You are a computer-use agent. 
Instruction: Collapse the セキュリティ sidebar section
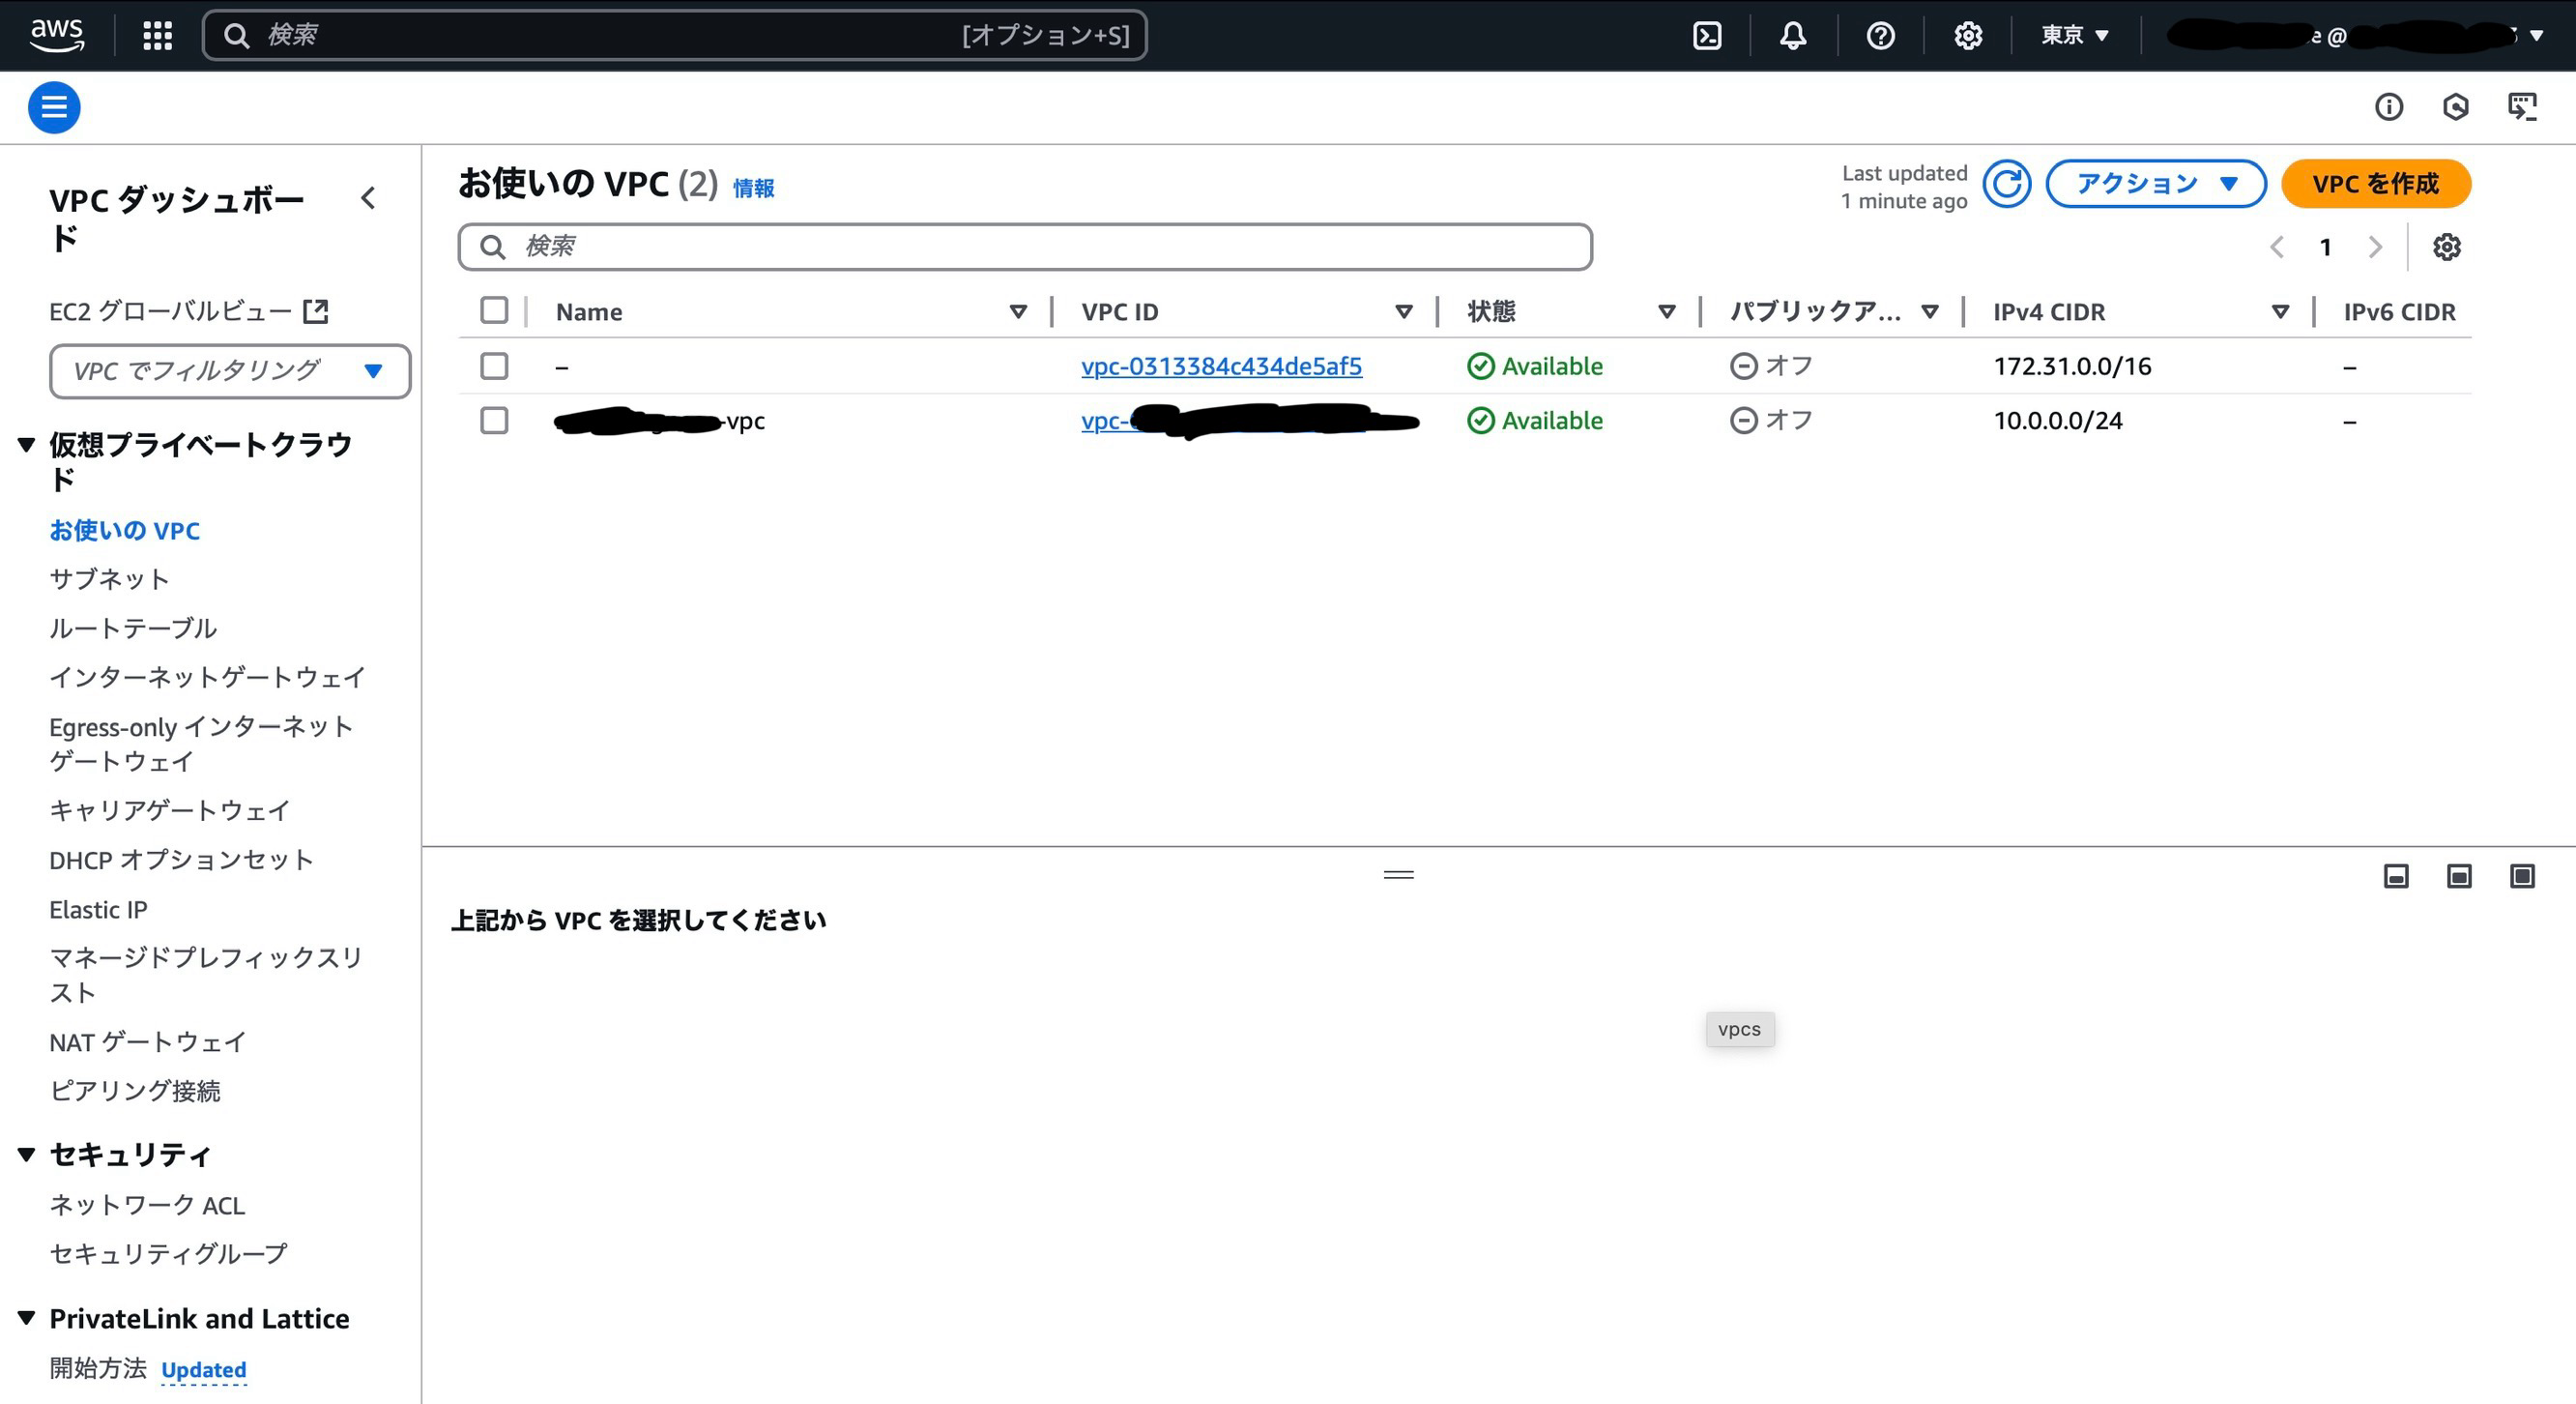click(27, 1154)
